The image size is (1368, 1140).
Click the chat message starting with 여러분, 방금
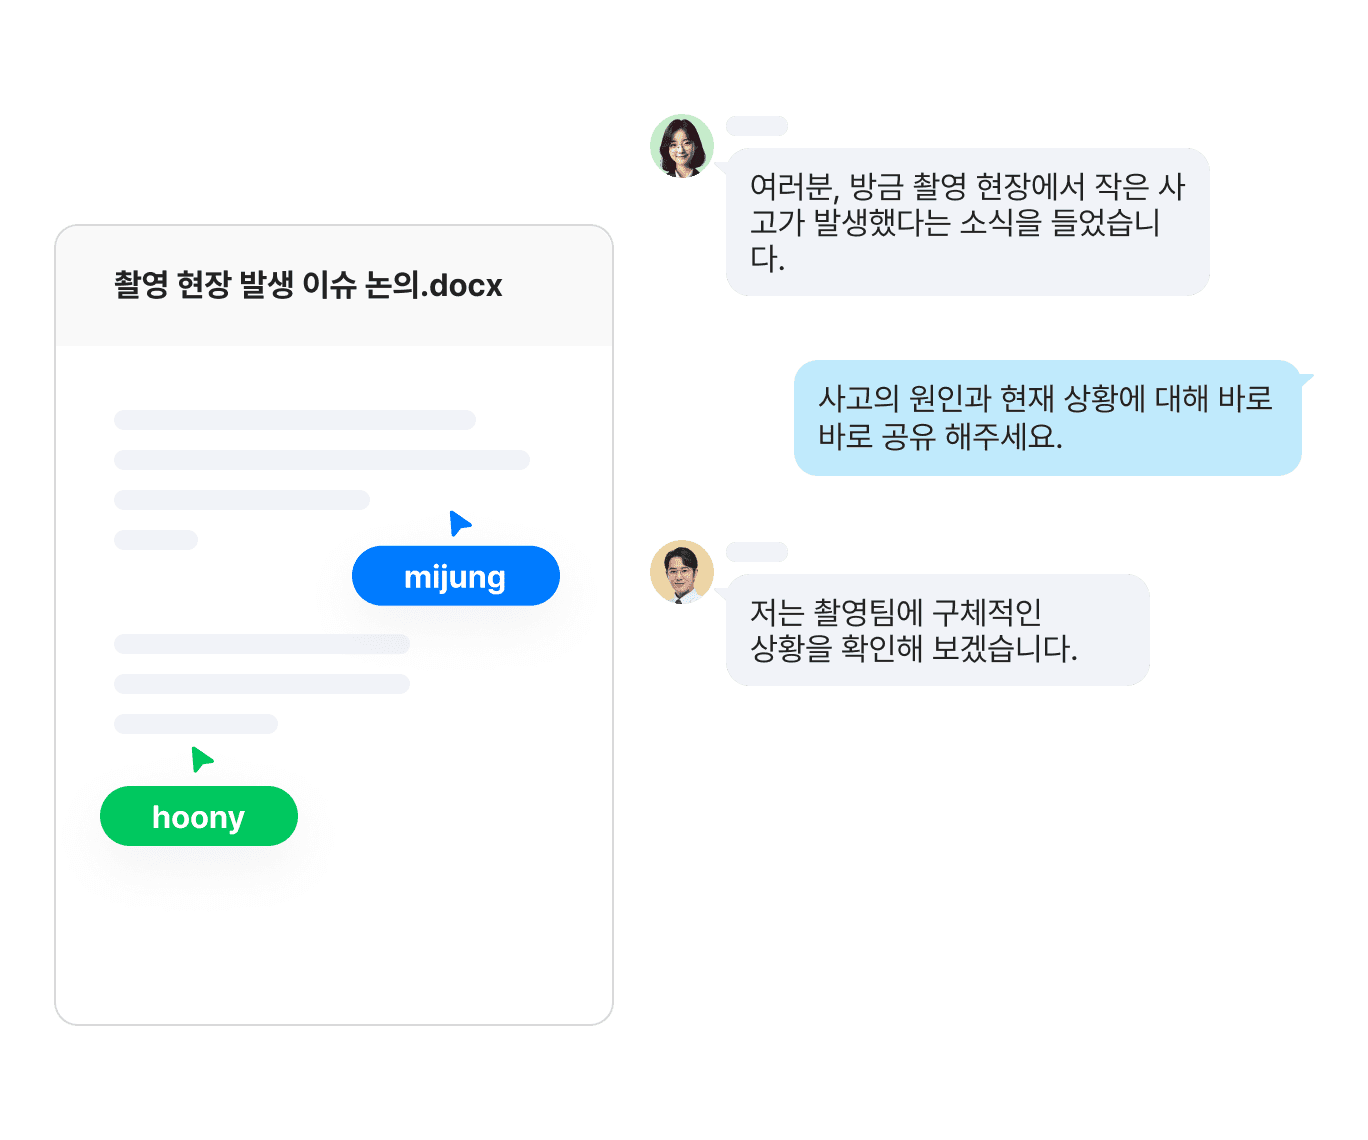[x=968, y=222]
